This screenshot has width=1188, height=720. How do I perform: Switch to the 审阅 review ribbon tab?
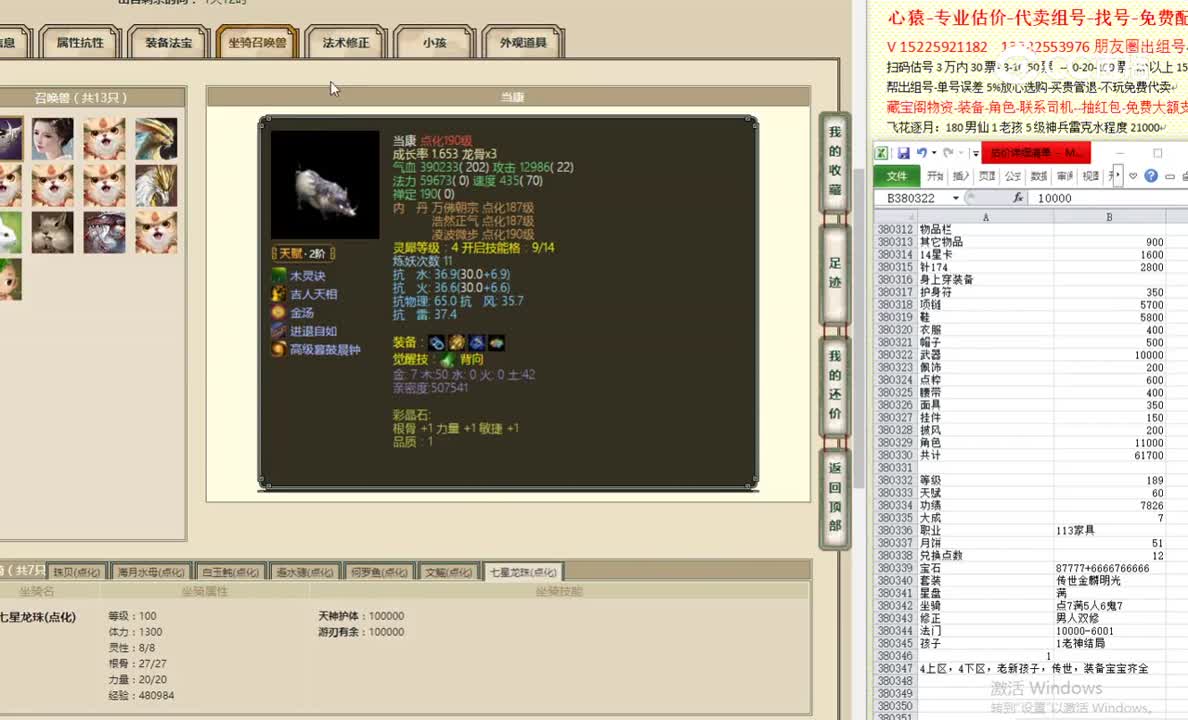click(1065, 176)
